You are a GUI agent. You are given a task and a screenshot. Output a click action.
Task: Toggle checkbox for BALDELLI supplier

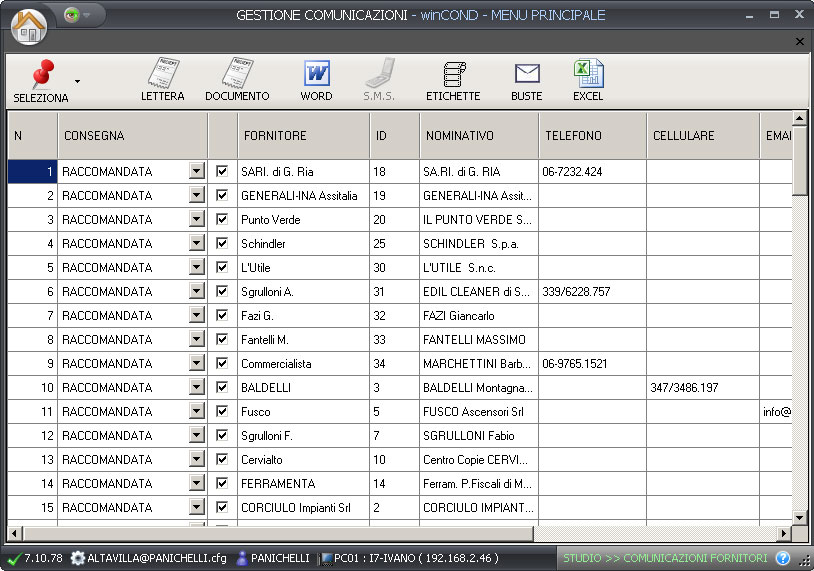point(222,387)
